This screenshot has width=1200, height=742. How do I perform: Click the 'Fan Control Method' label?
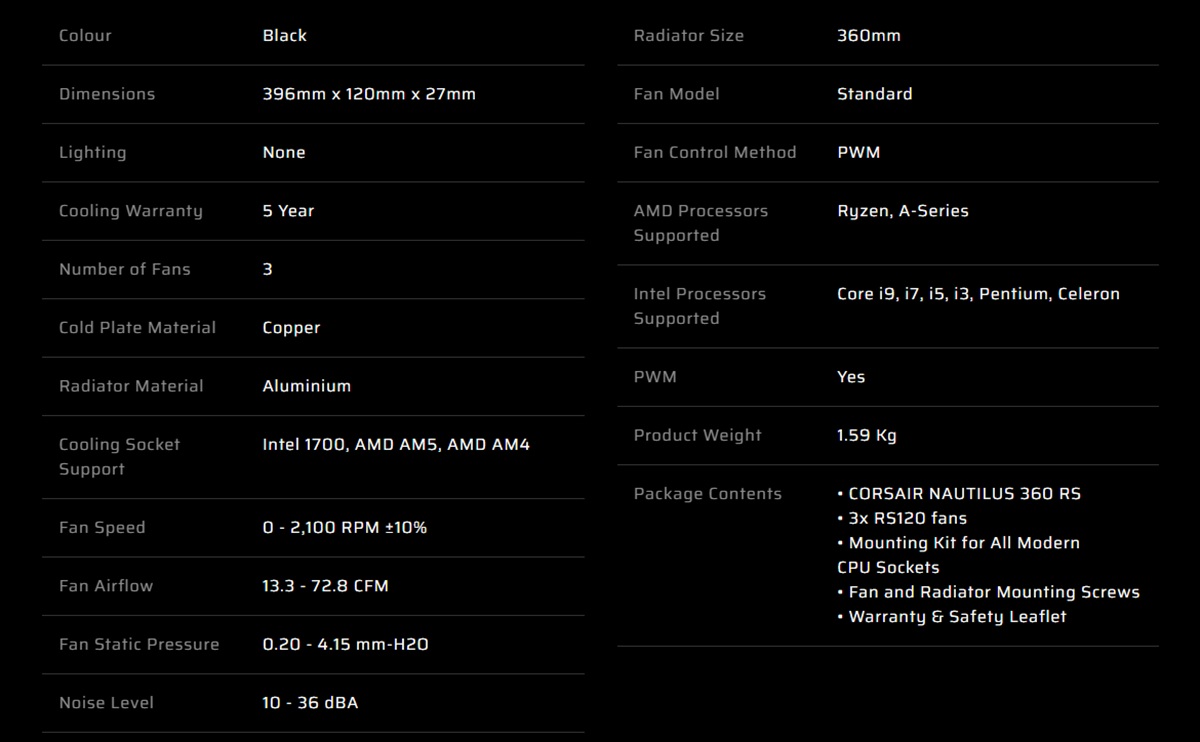click(716, 153)
